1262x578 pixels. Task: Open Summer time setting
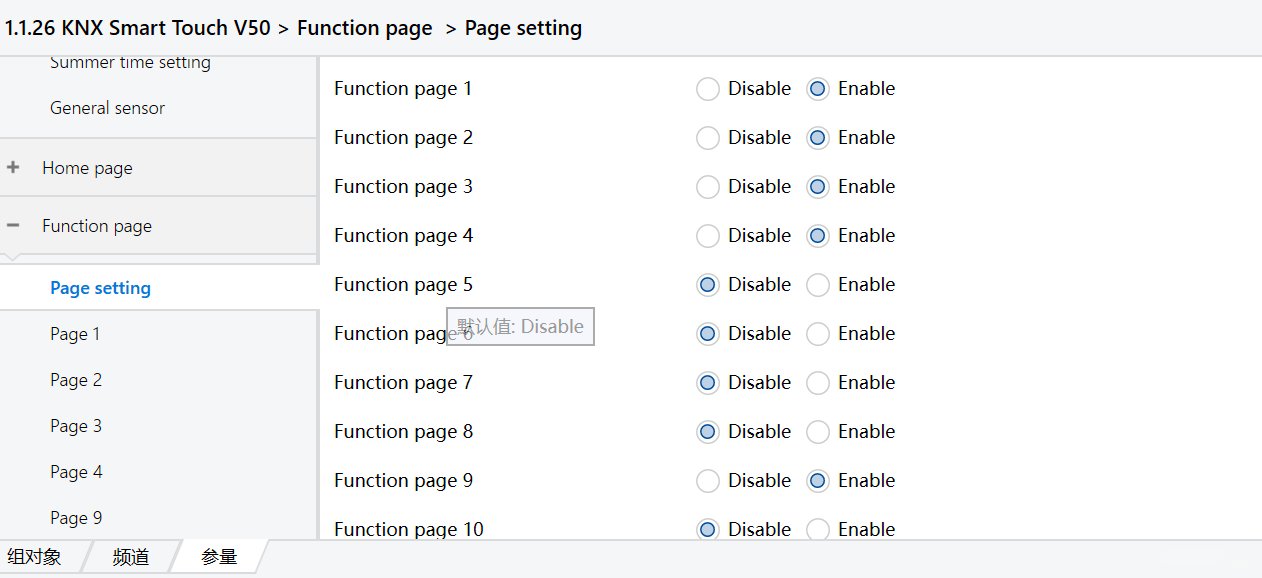tap(130, 63)
